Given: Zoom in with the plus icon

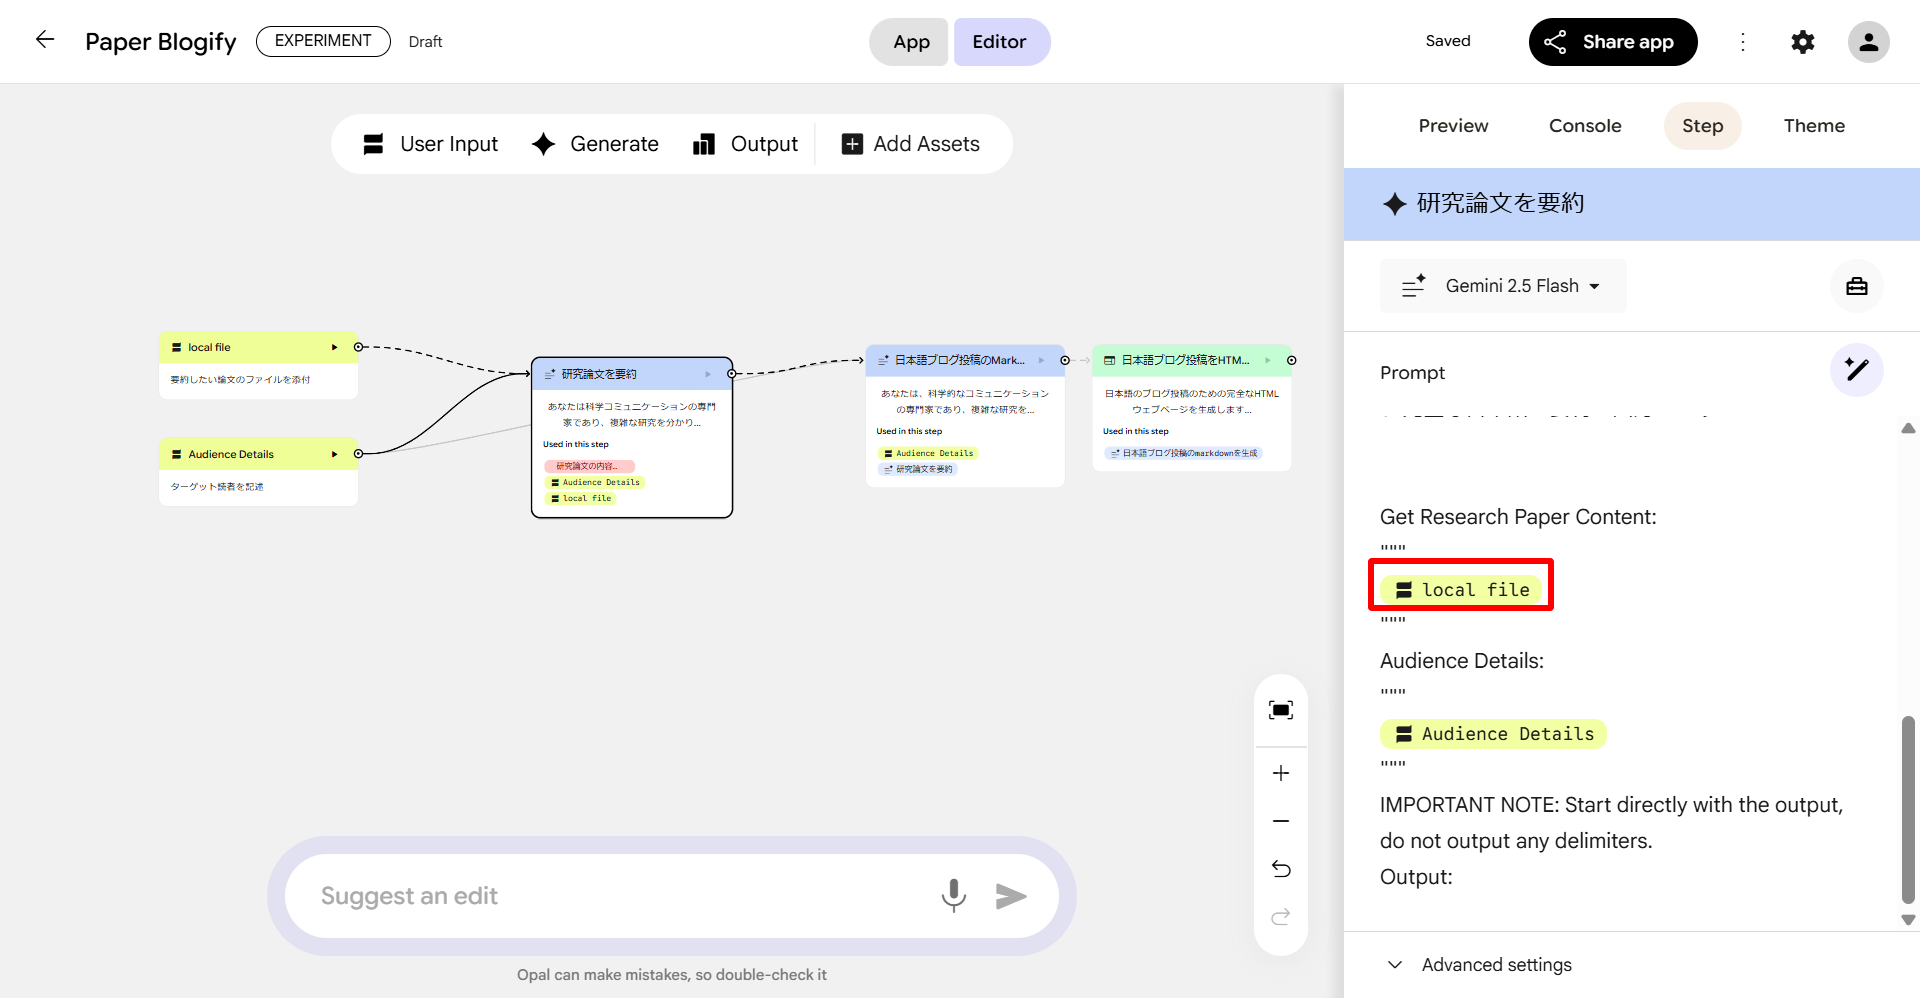Looking at the screenshot, I should (x=1280, y=773).
